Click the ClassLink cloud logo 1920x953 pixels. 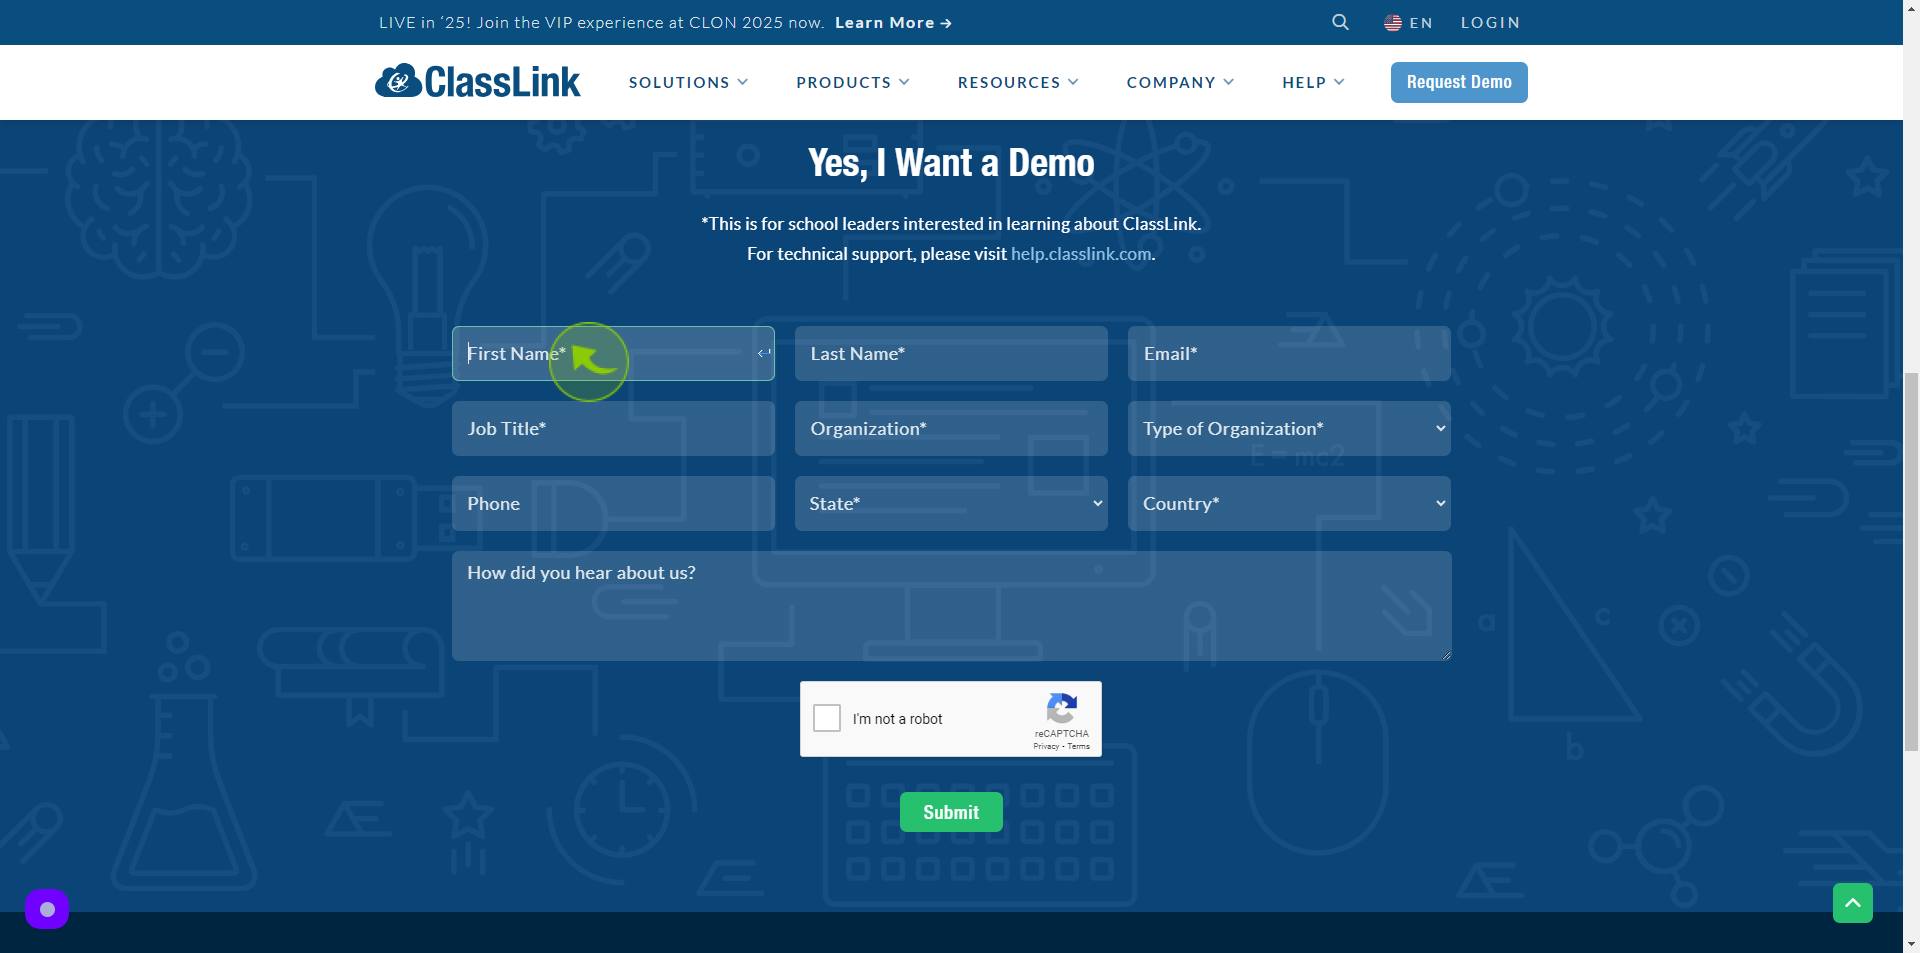pyautogui.click(x=477, y=82)
